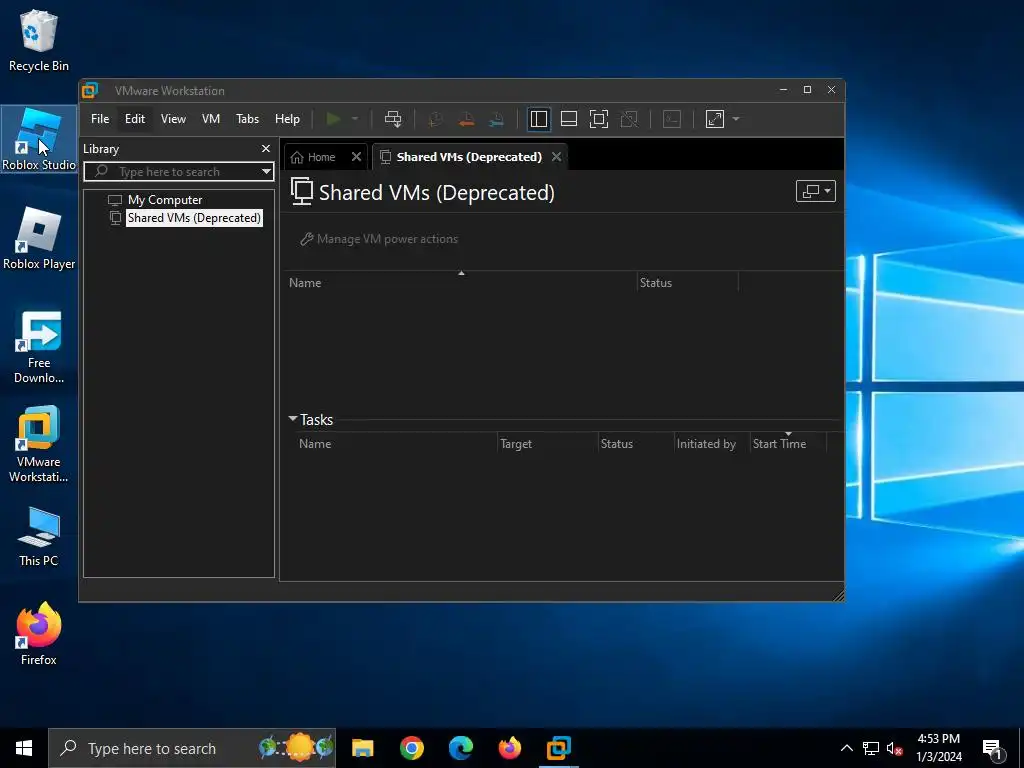Open taskbar clock and date

938,748
